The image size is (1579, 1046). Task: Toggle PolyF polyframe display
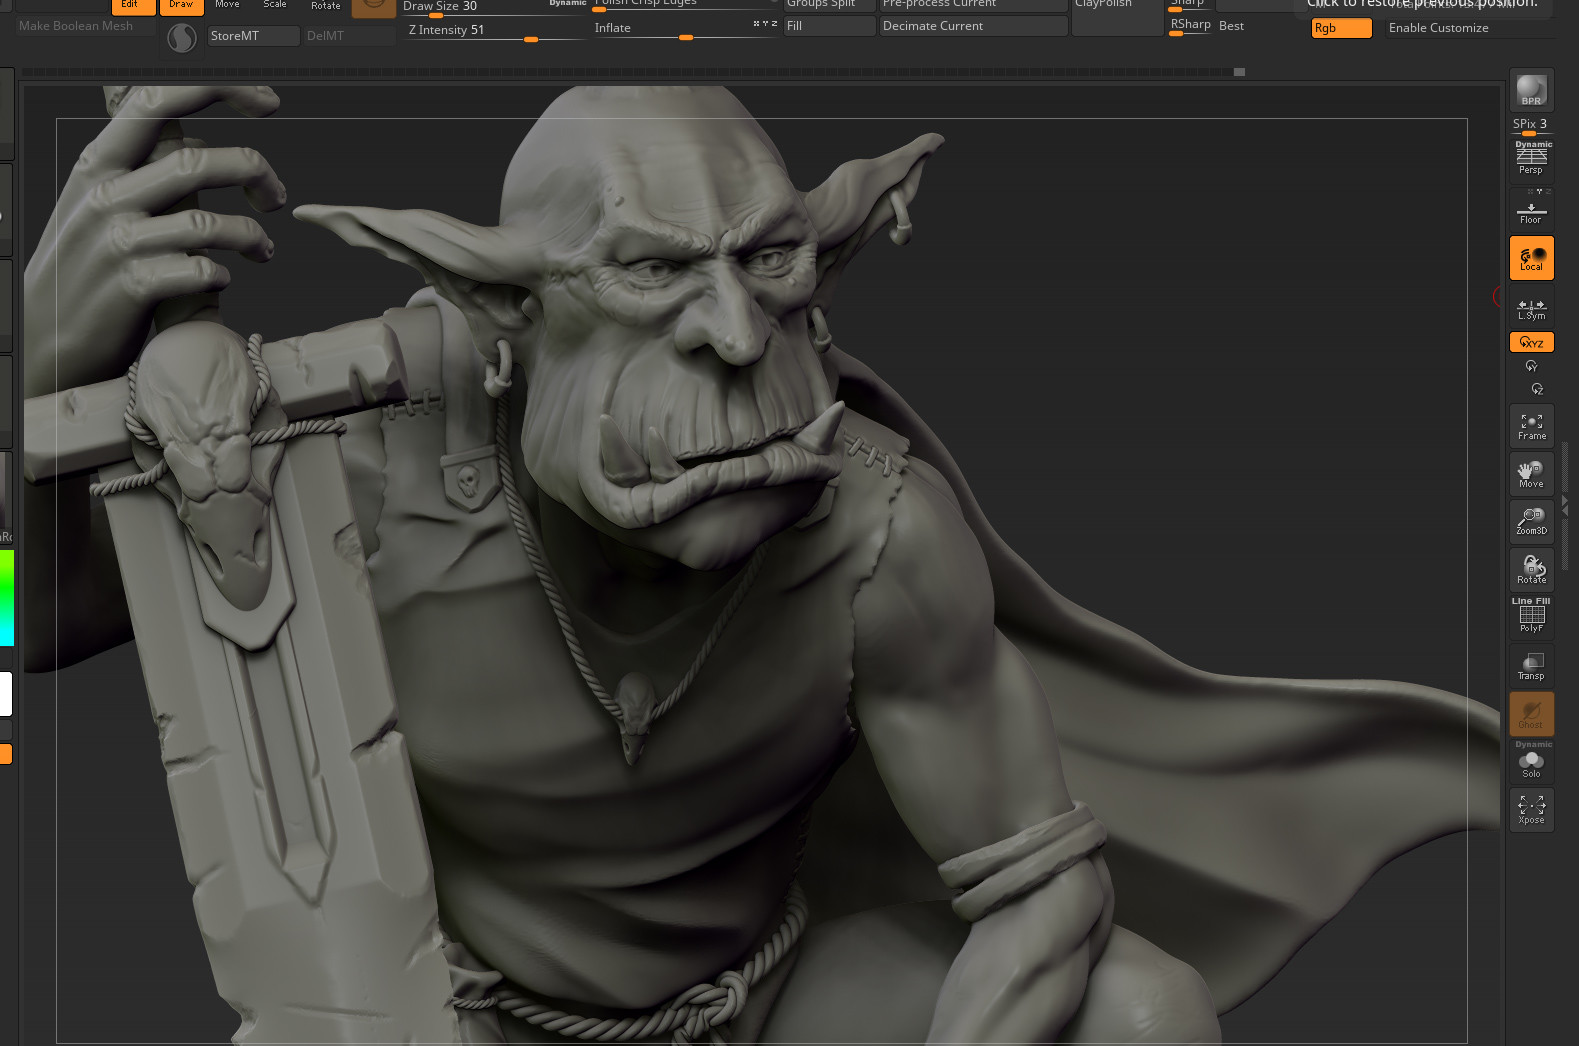[1531, 619]
